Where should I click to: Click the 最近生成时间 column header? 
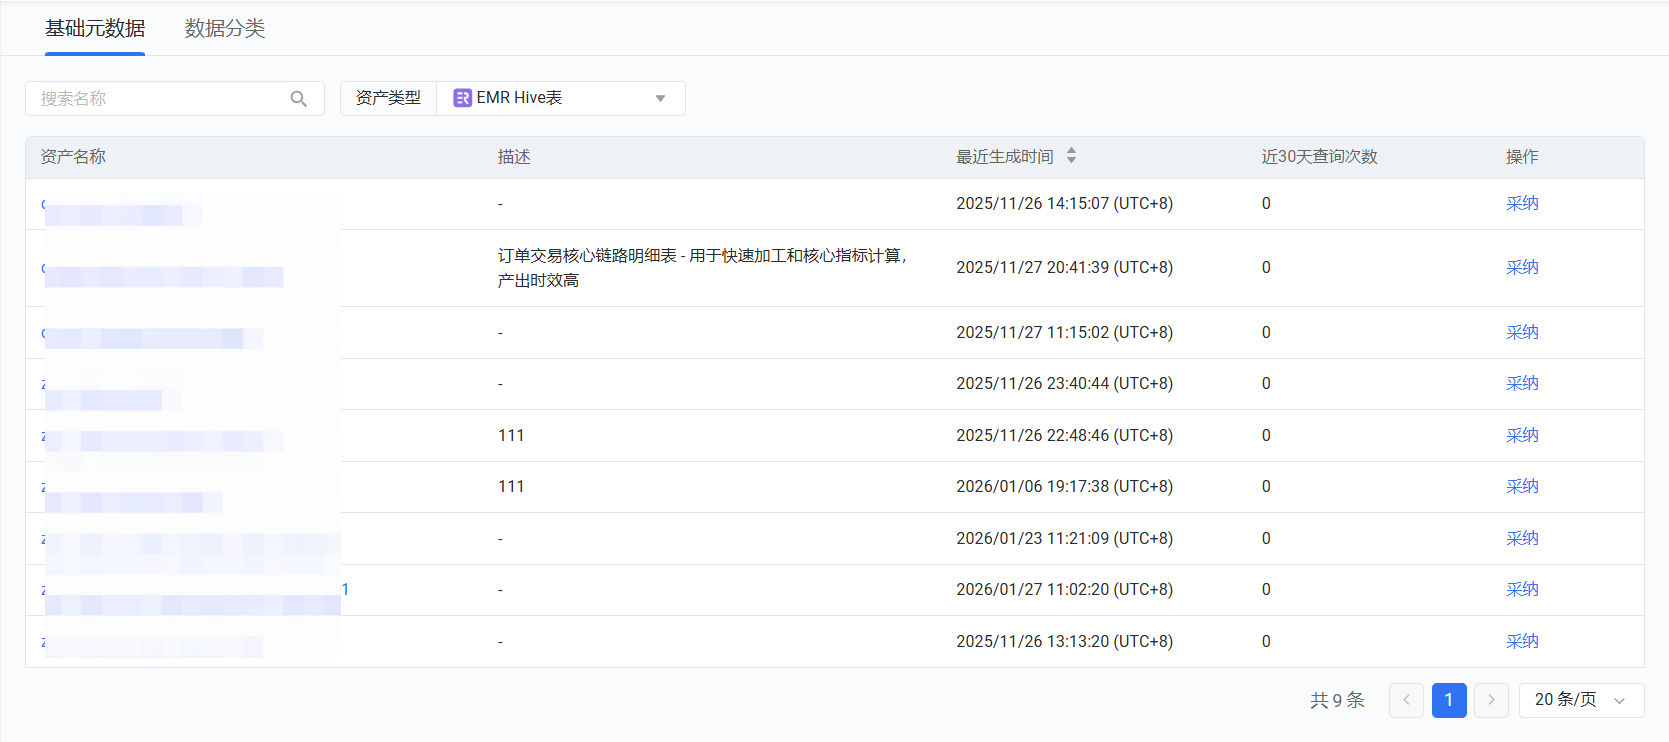pyautogui.click(x=1004, y=157)
